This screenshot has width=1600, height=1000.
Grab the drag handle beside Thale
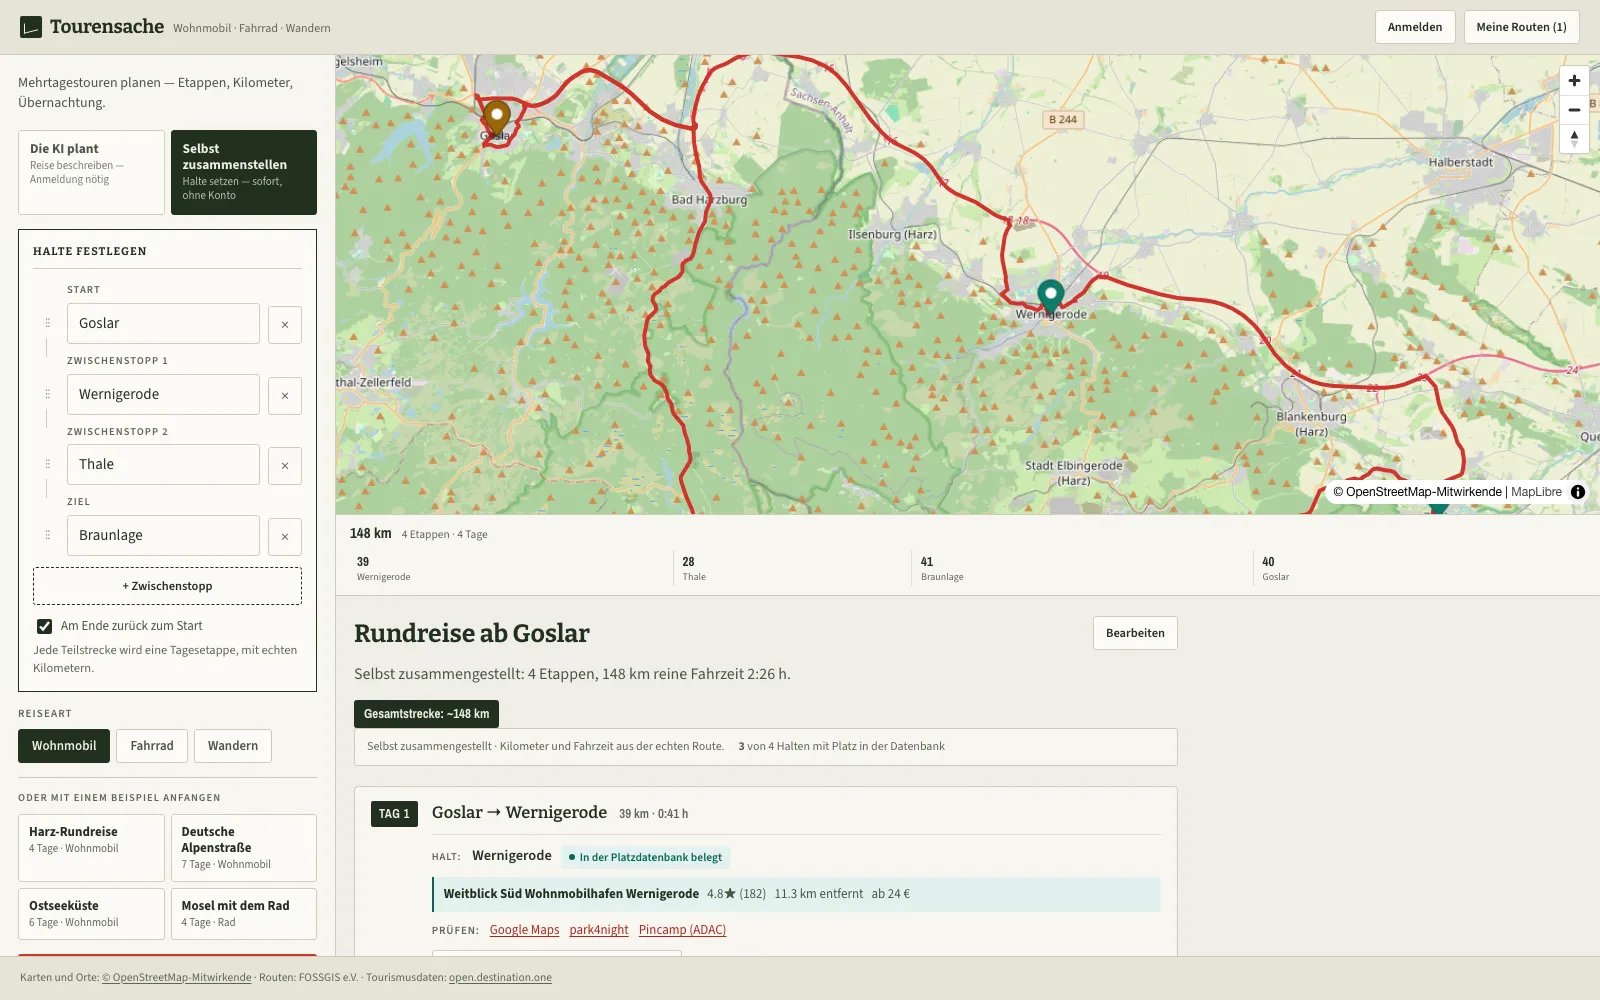(47, 464)
